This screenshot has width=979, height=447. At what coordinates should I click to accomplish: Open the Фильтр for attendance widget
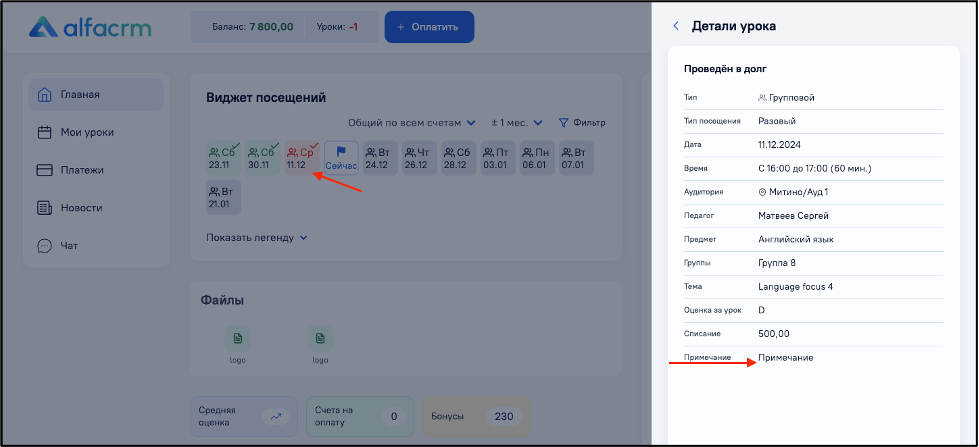pos(582,123)
